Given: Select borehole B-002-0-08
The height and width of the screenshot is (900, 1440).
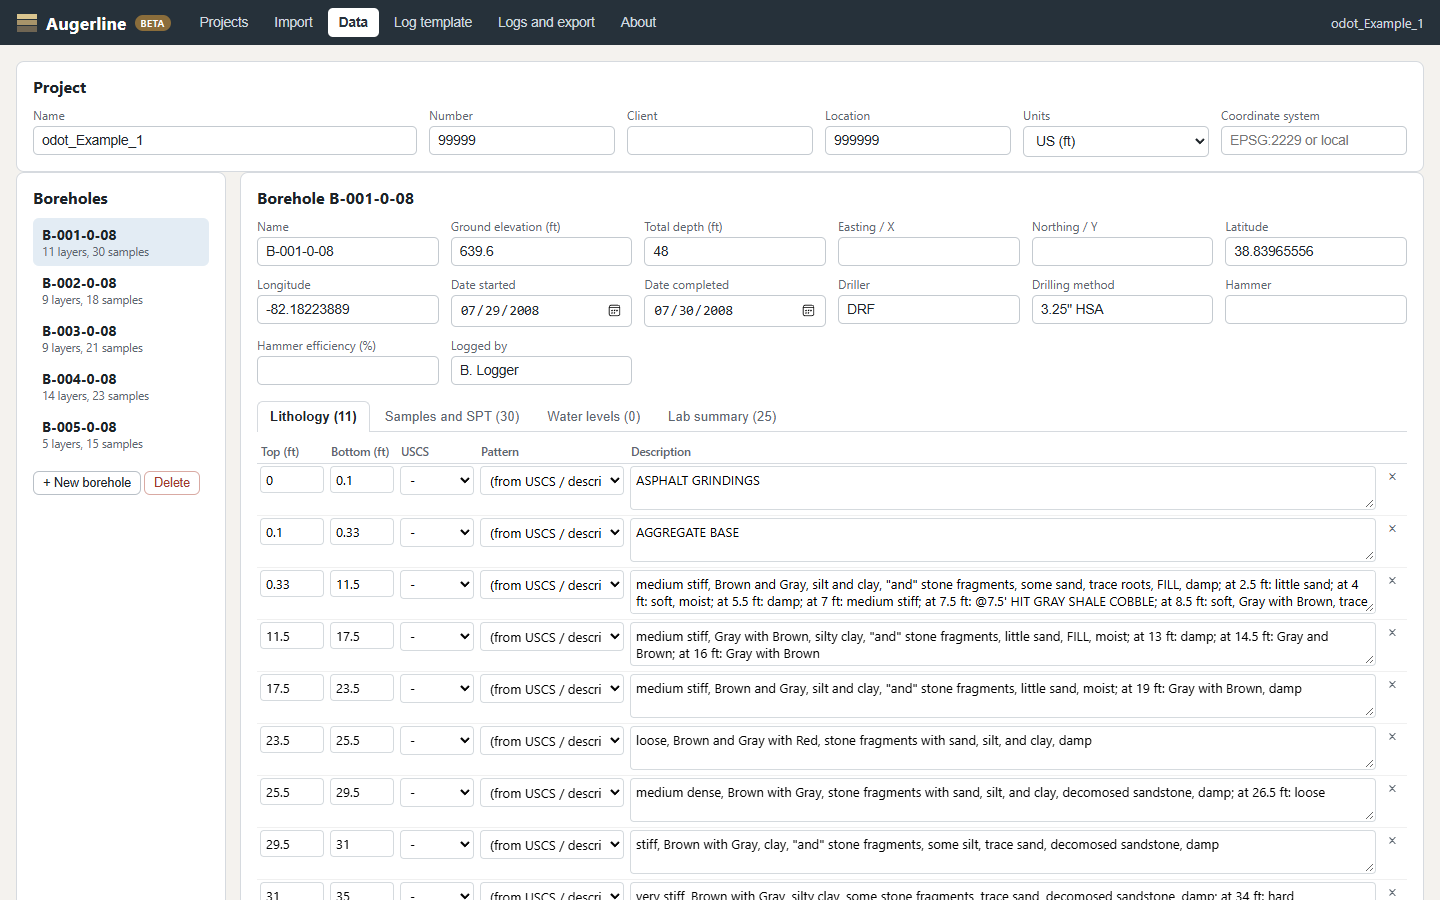Looking at the screenshot, I should coord(121,290).
